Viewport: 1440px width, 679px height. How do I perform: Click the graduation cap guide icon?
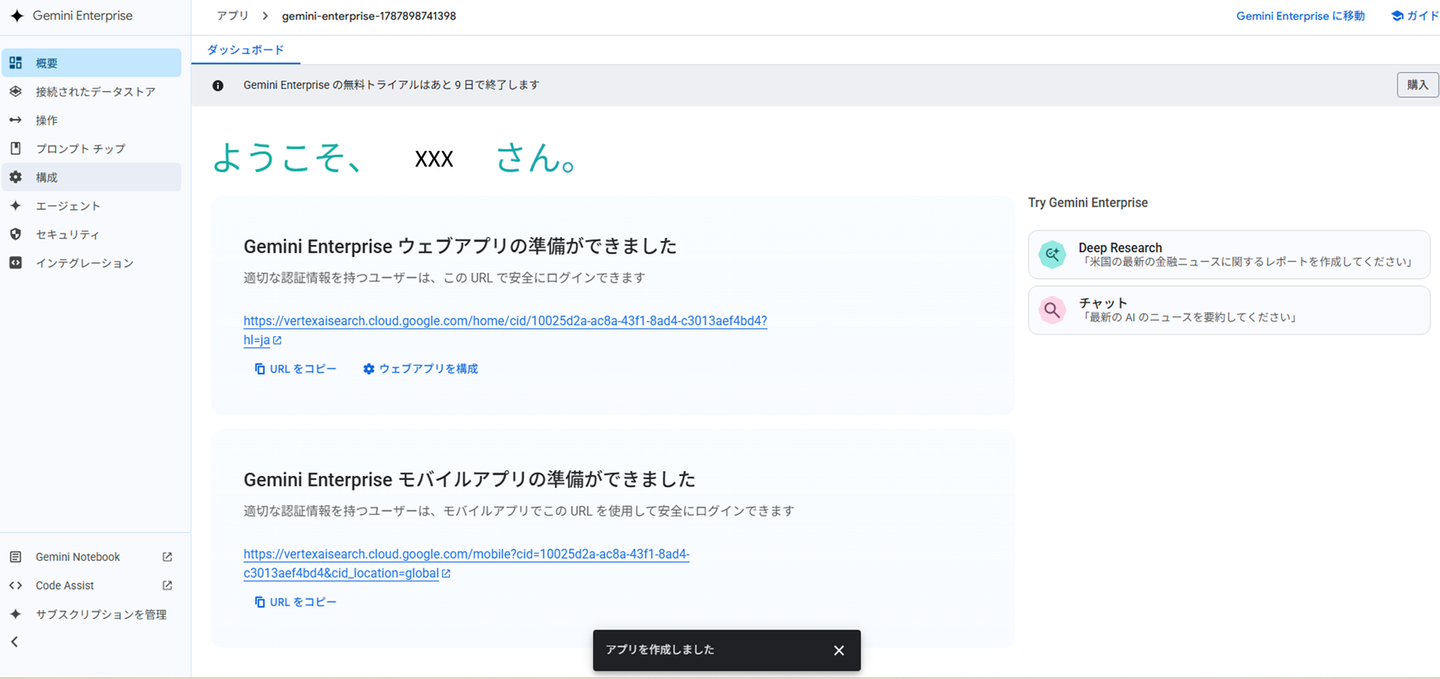[x=1398, y=16]
